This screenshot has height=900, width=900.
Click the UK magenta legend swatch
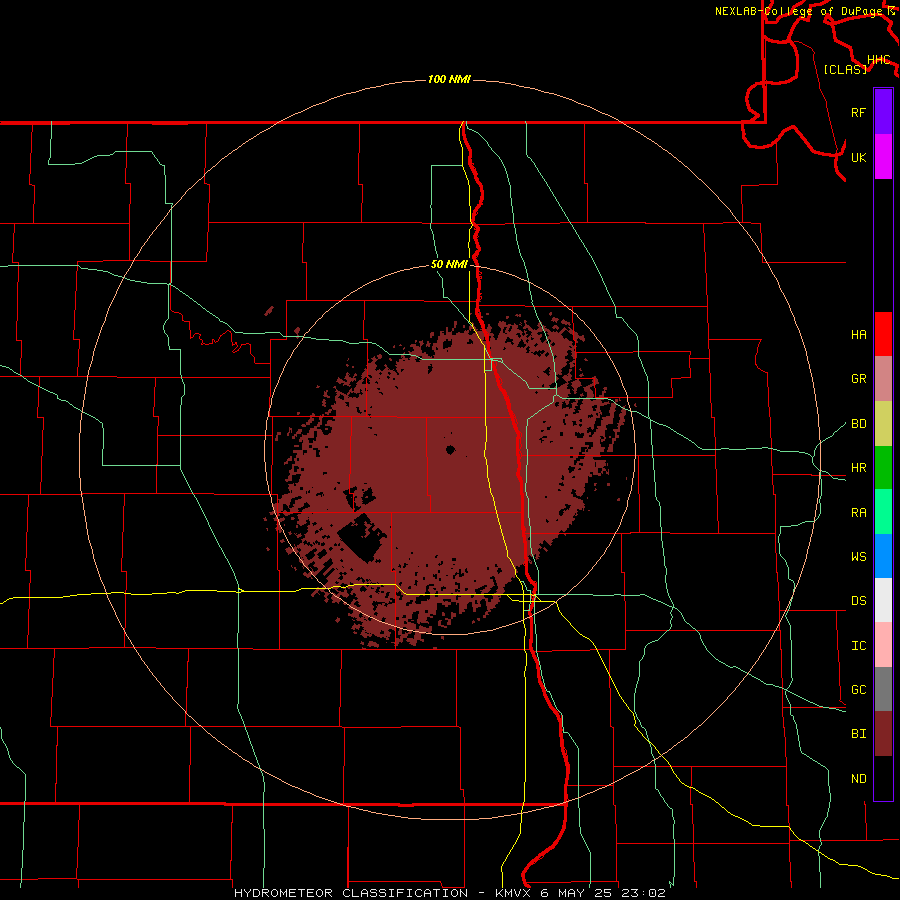pyautogui.click(x=883, y=157)
